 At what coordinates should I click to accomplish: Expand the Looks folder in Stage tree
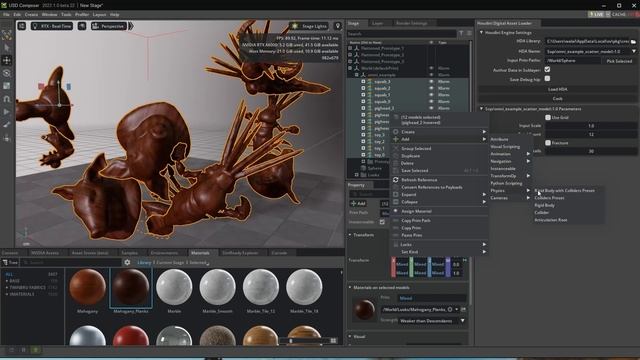(x=356, y=175)
